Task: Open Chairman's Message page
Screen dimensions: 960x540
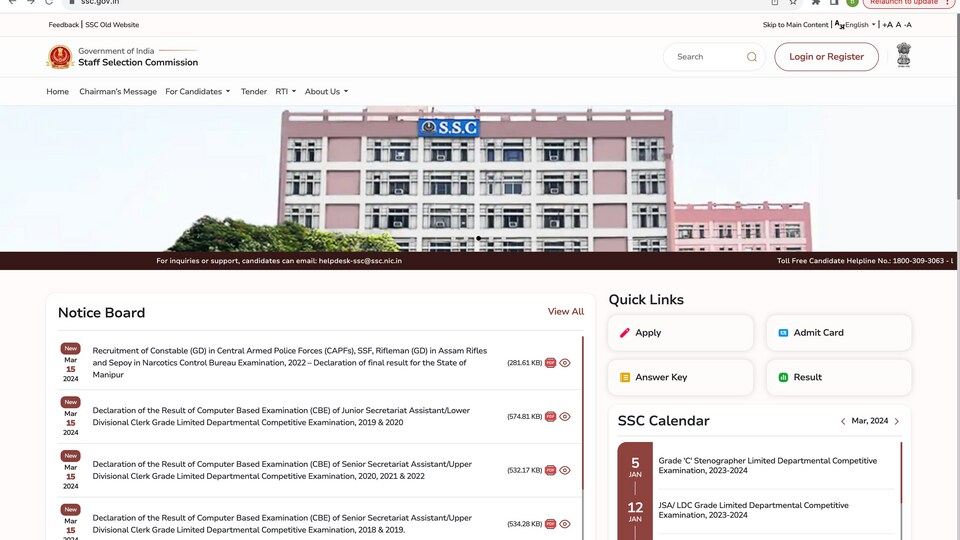Action: [x=118, y=92]
